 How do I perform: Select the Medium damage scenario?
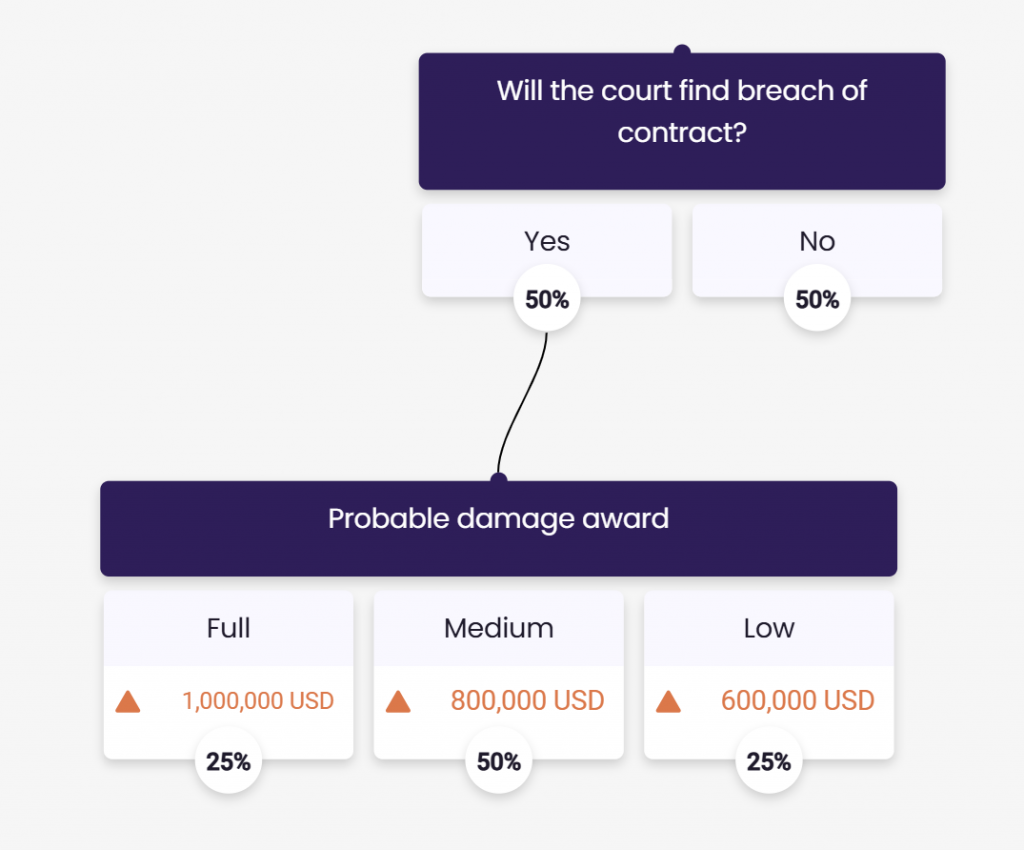pos(498,629)
